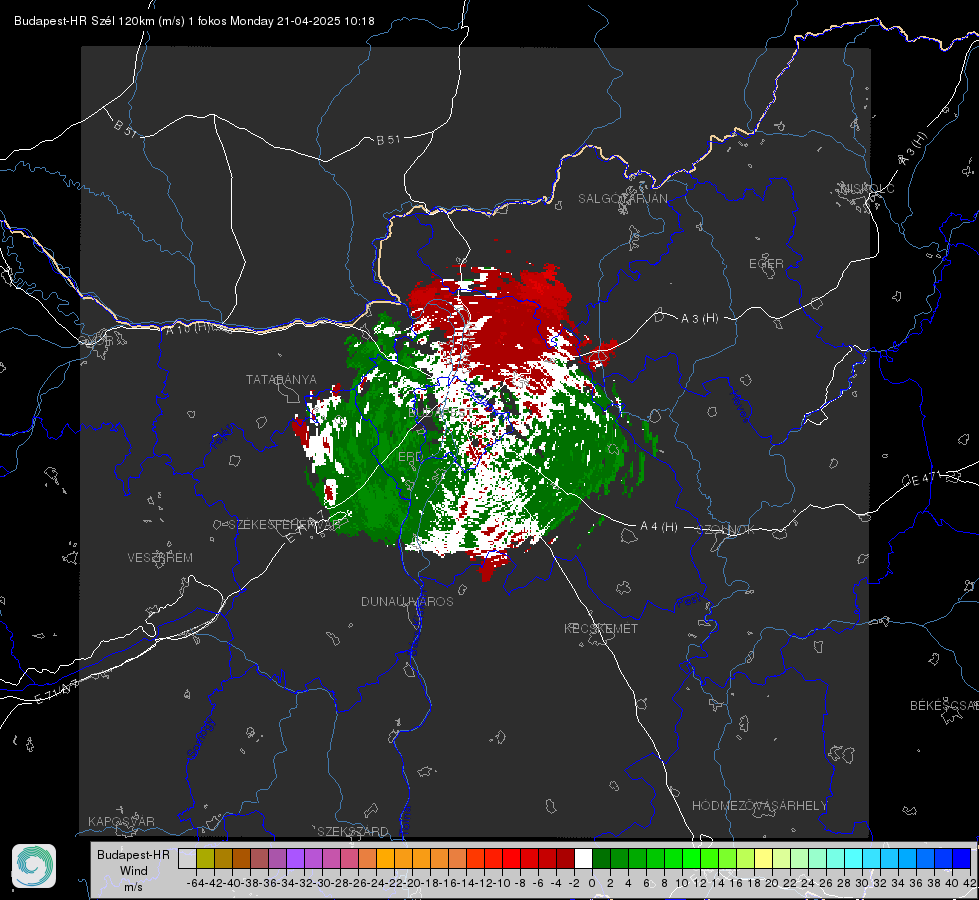This screenshot has height=900, width=979.
Task: Click the swirl logo icon beside the legend
Action: (34, 866)
